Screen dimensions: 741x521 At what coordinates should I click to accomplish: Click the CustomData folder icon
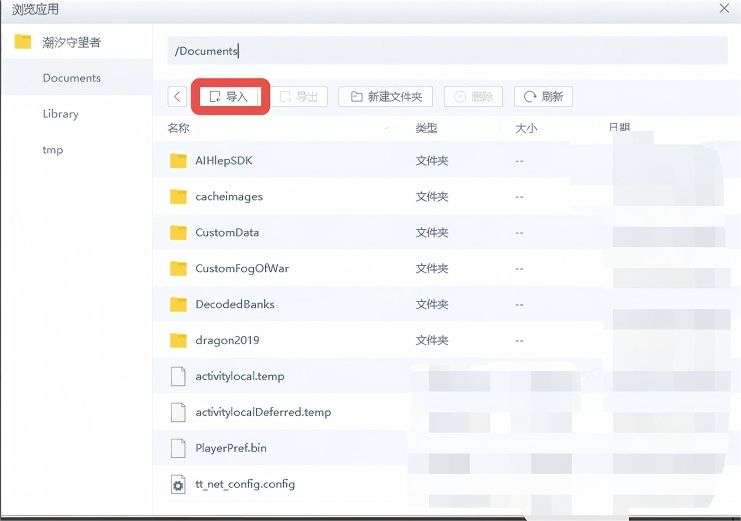coord(178,233)
